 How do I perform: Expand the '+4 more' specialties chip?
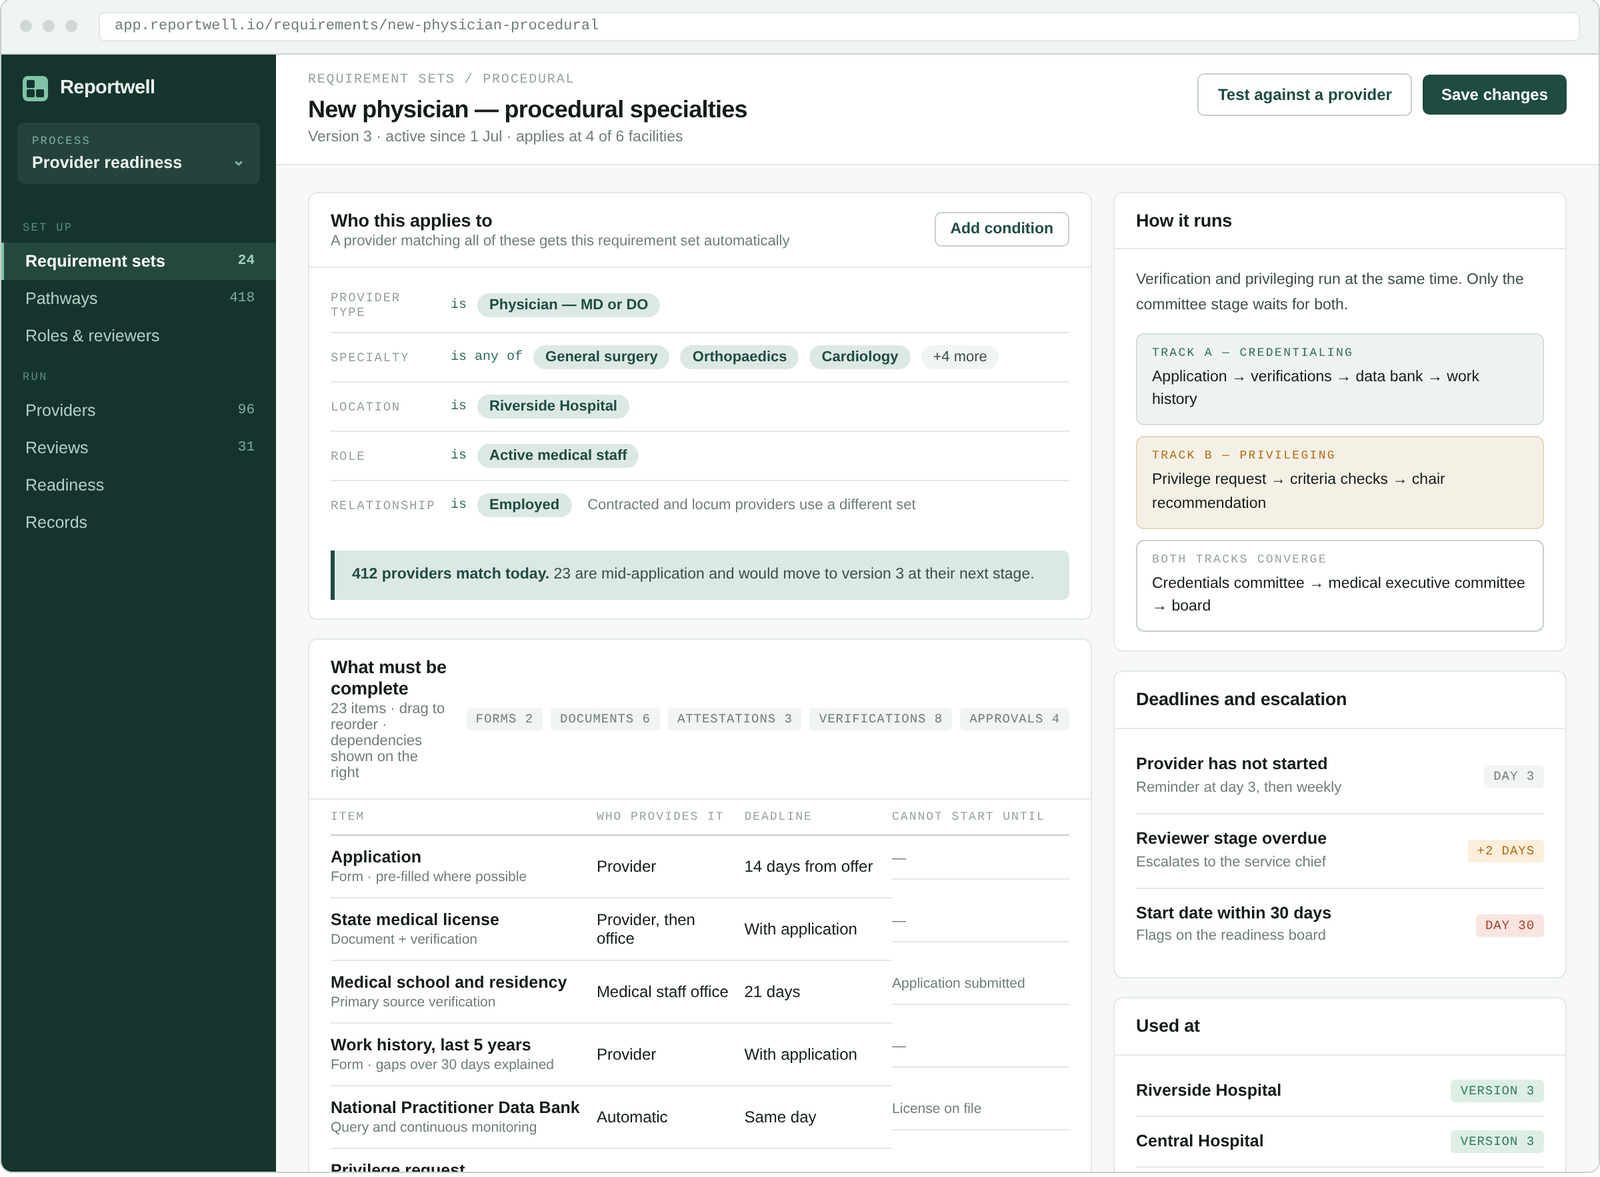[959, 357]
